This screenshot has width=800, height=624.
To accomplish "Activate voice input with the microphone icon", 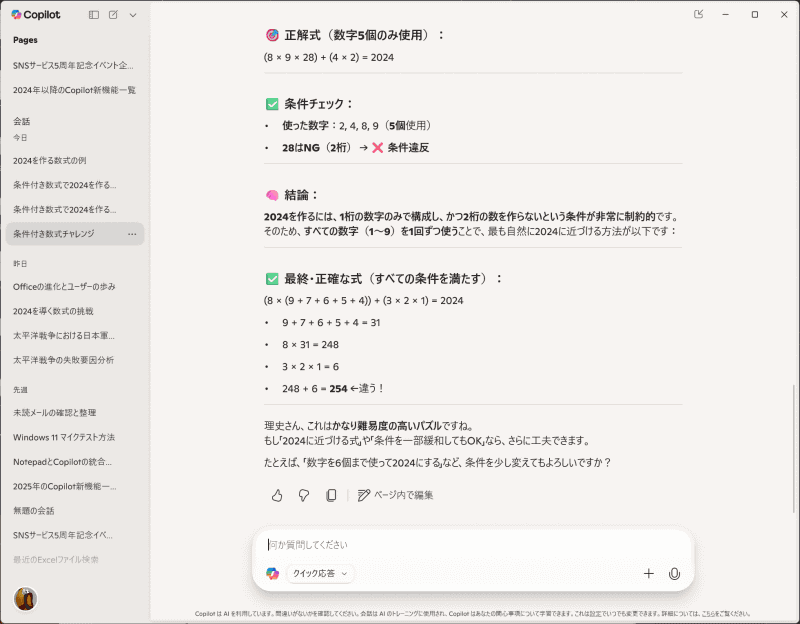I will [x=675, y=574].
